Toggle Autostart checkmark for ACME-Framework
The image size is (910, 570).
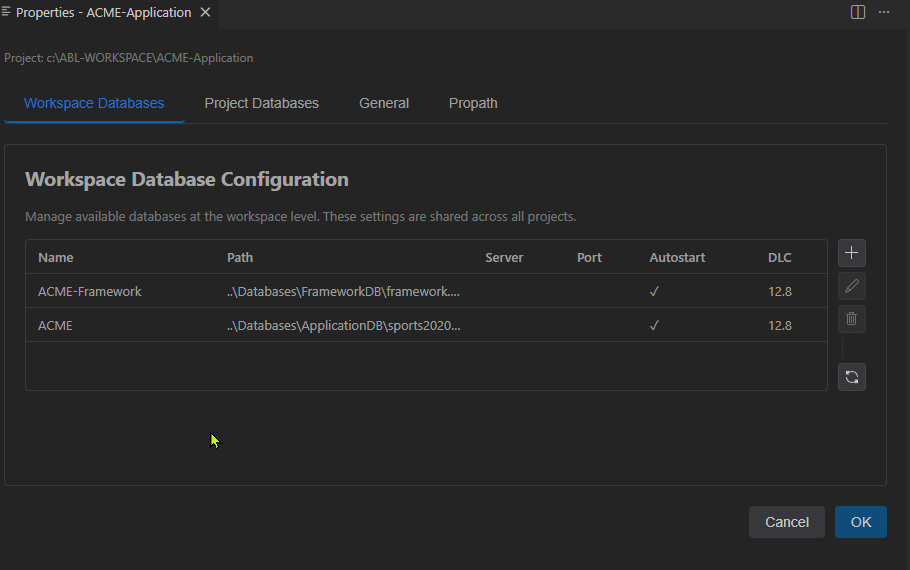(x=654, y=291)
